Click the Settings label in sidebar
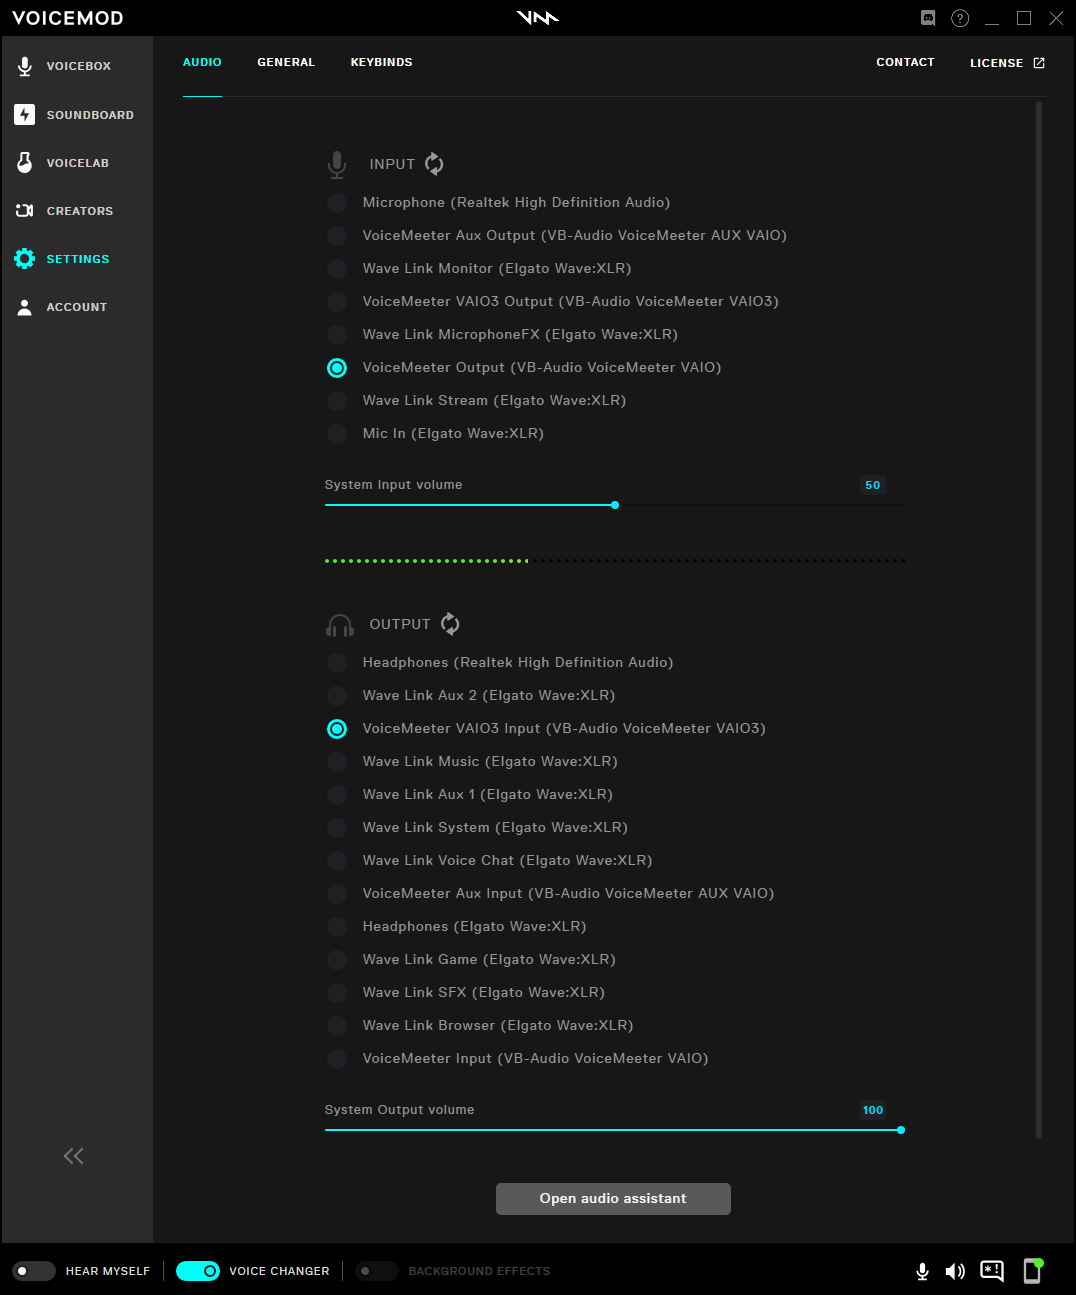The width and height of the screenshot is (1076, 1295). pyautogui.click(x=78, y=259)
